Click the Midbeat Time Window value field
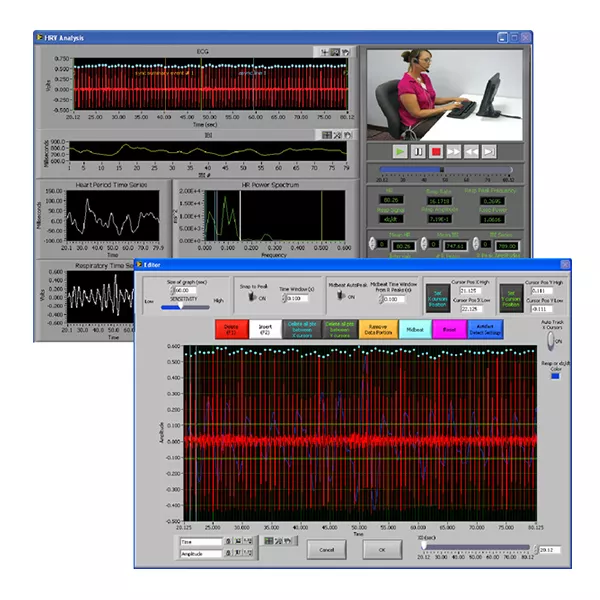Screen dimensions: 600x600 [395, 299]
